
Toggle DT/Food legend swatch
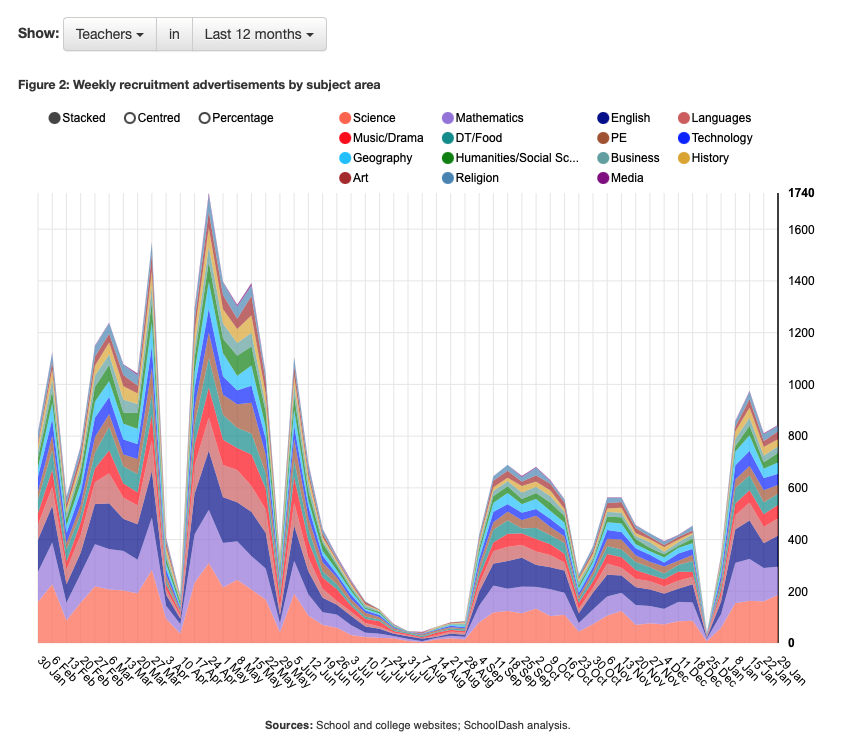point(448,138)
